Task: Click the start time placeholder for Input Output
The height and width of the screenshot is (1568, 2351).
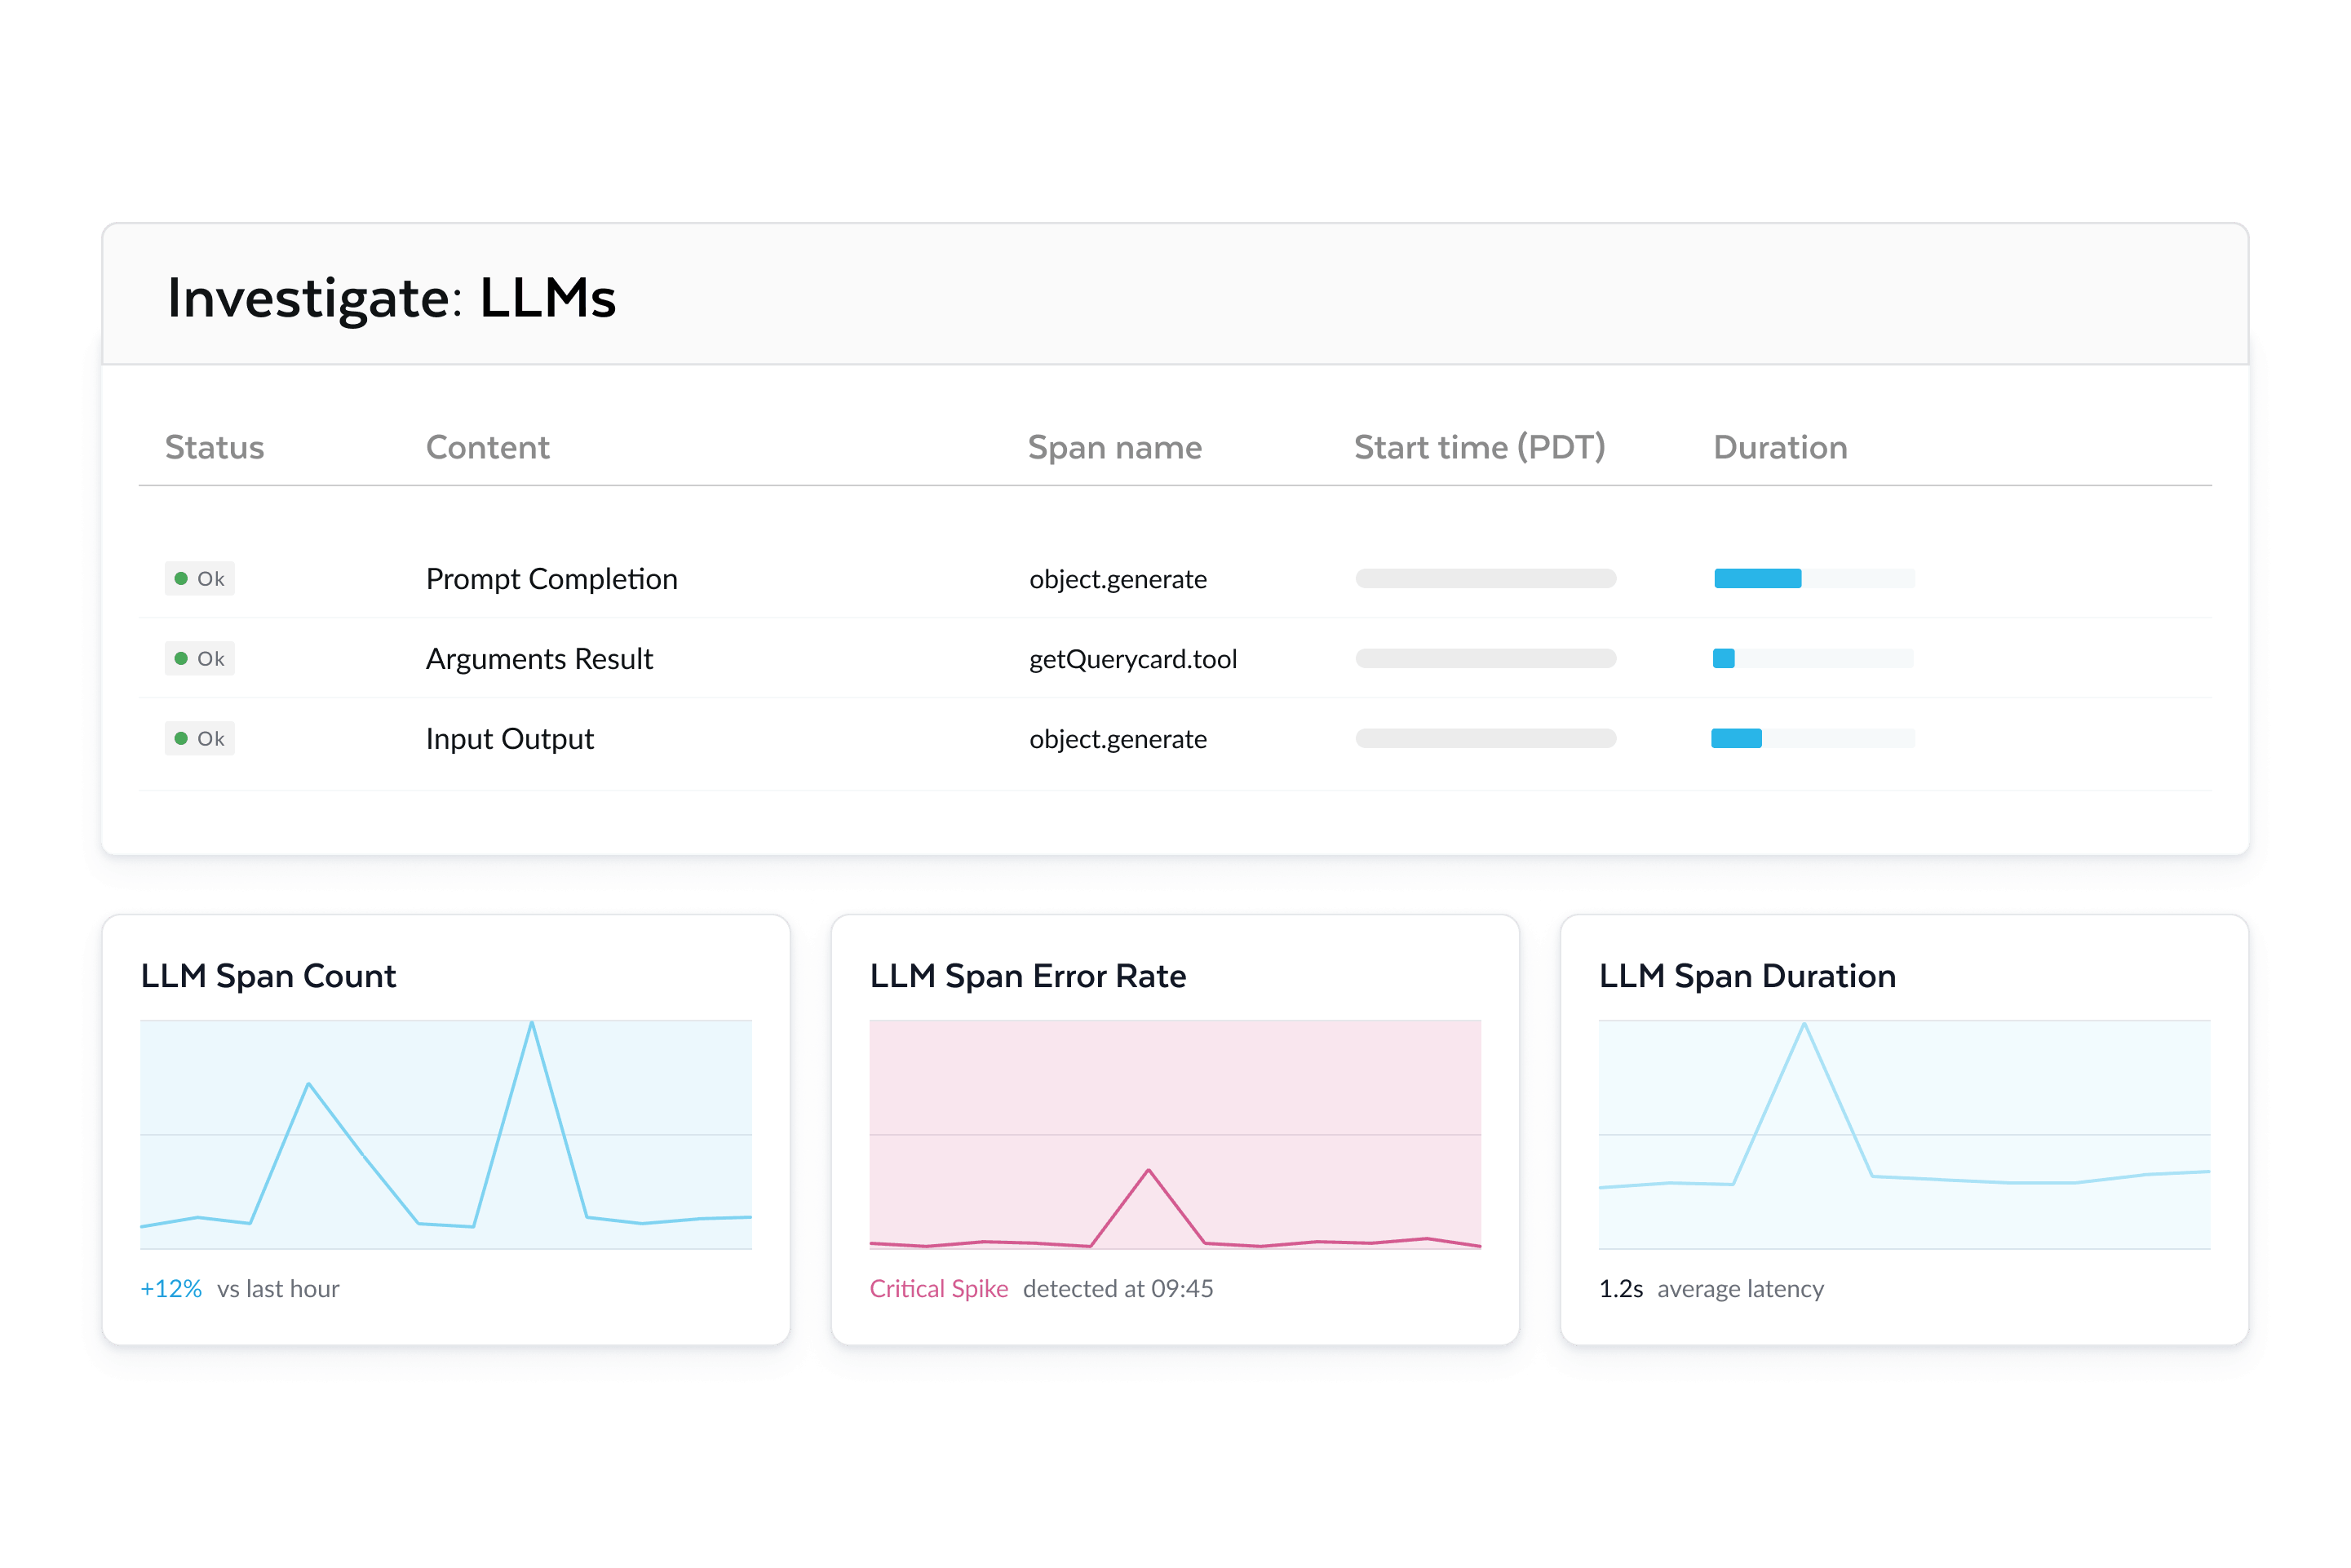Action: pyautogui.click(x=1486, y=738)
